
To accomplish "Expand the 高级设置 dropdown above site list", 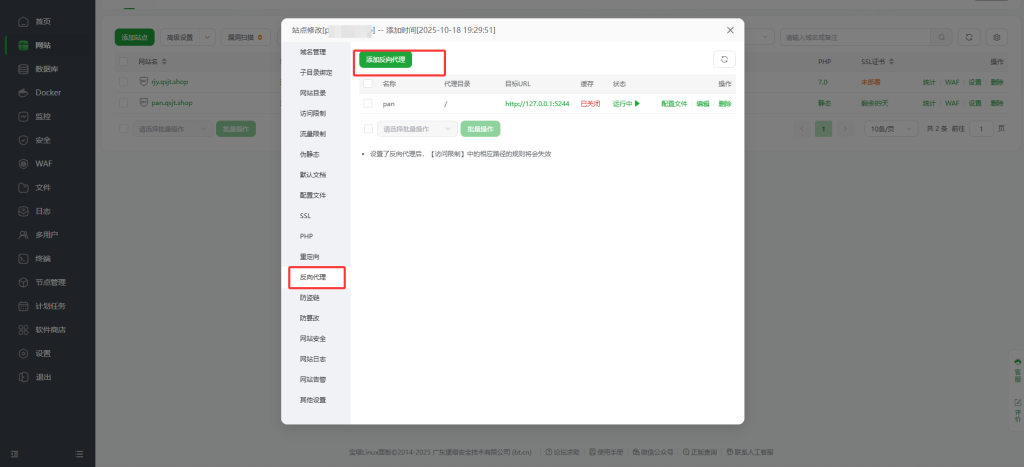I will click(x=188, y=37).
